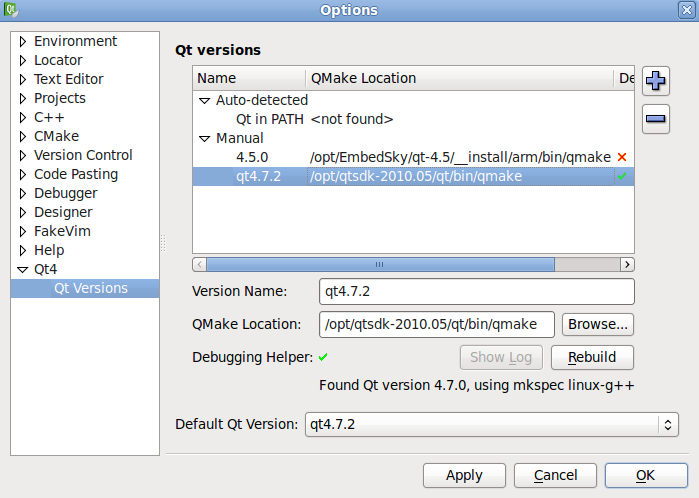Select Designer in the options tree
Image resolution: width=699 pixels, height=498 pixels.
(x=63, y=212)
